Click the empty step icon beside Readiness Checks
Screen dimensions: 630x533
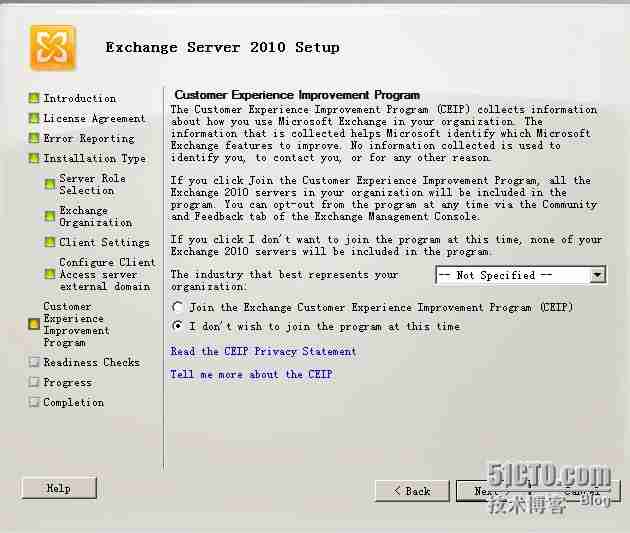coord(34,362)
